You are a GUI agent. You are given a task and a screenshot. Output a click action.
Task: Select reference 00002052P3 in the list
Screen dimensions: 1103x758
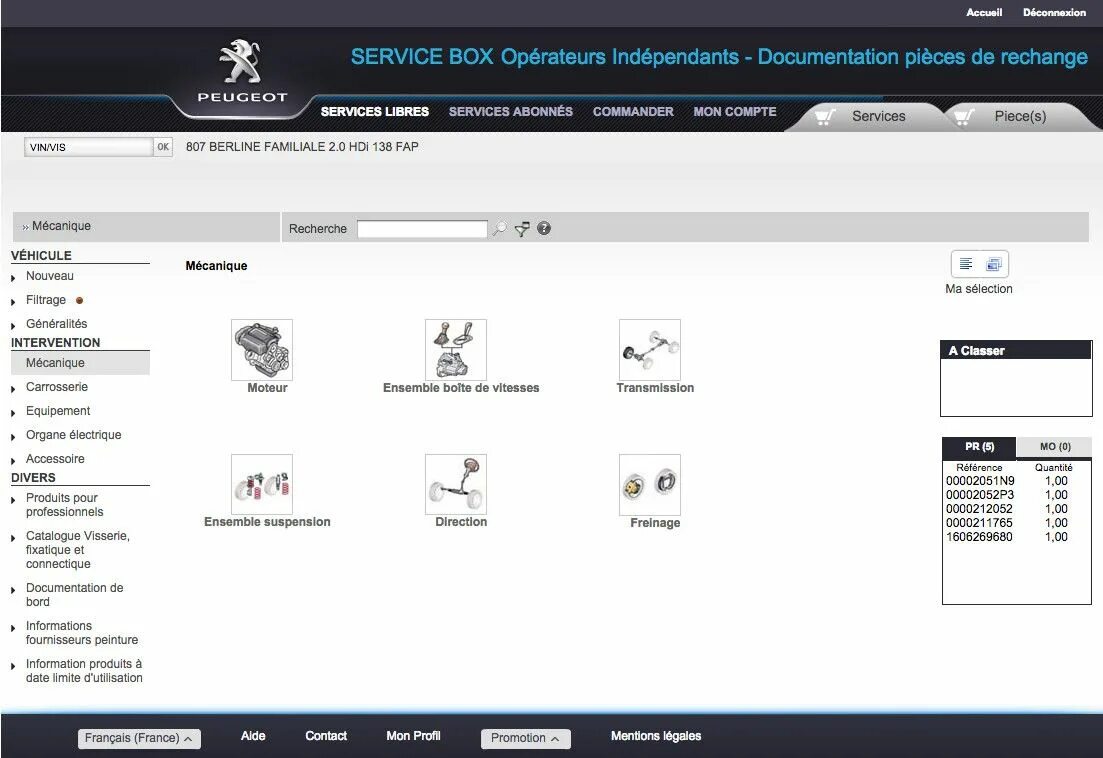[x=981, y=495]
